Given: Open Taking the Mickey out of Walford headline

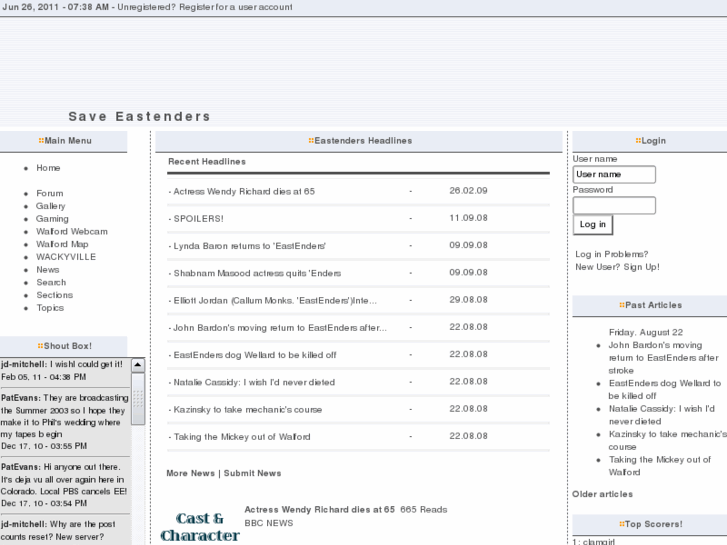Looking at the screenshot, I should (242, 437).
